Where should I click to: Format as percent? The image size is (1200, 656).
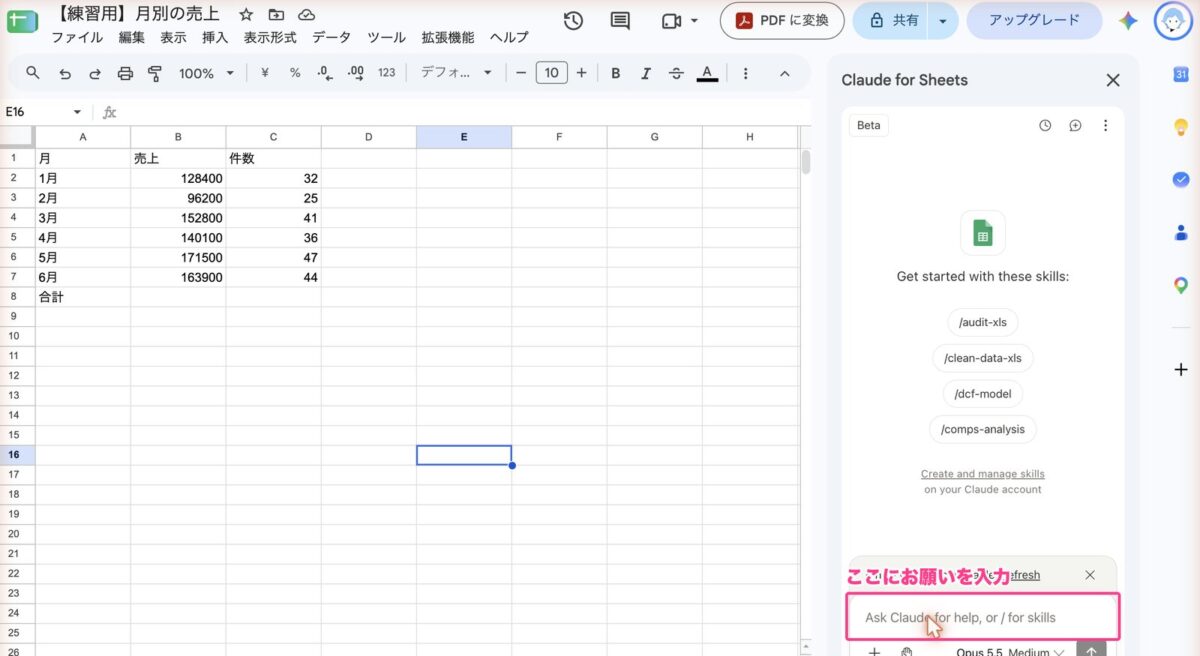(295, 73)
